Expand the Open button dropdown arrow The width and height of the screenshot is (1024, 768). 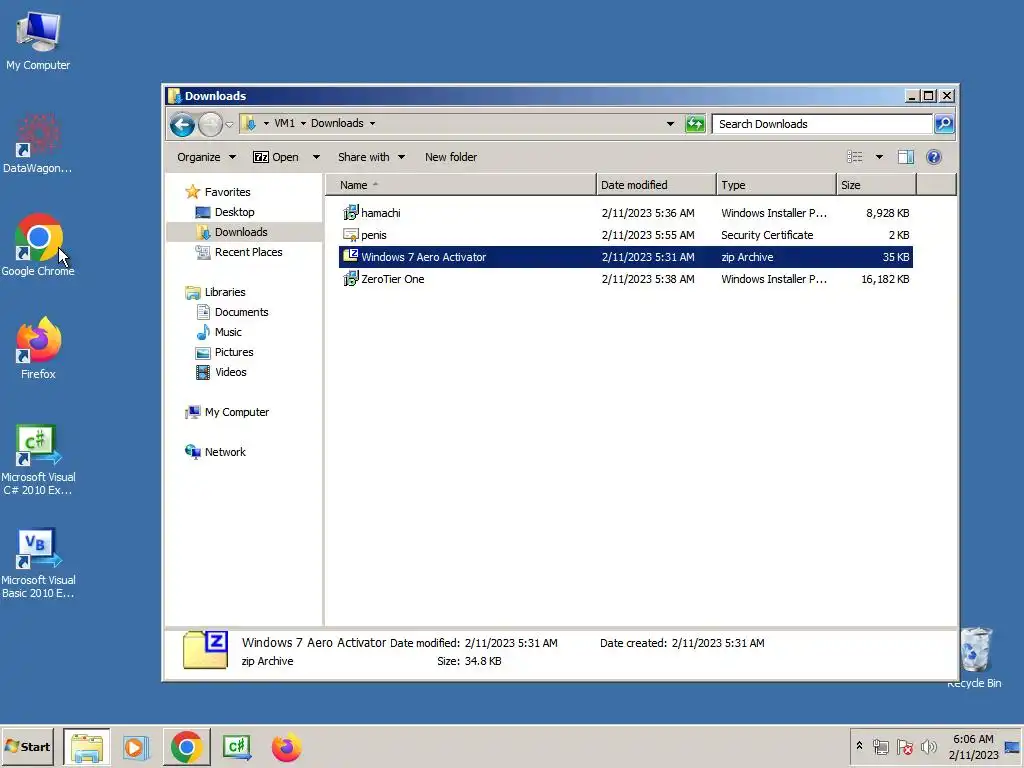[316, 157]
